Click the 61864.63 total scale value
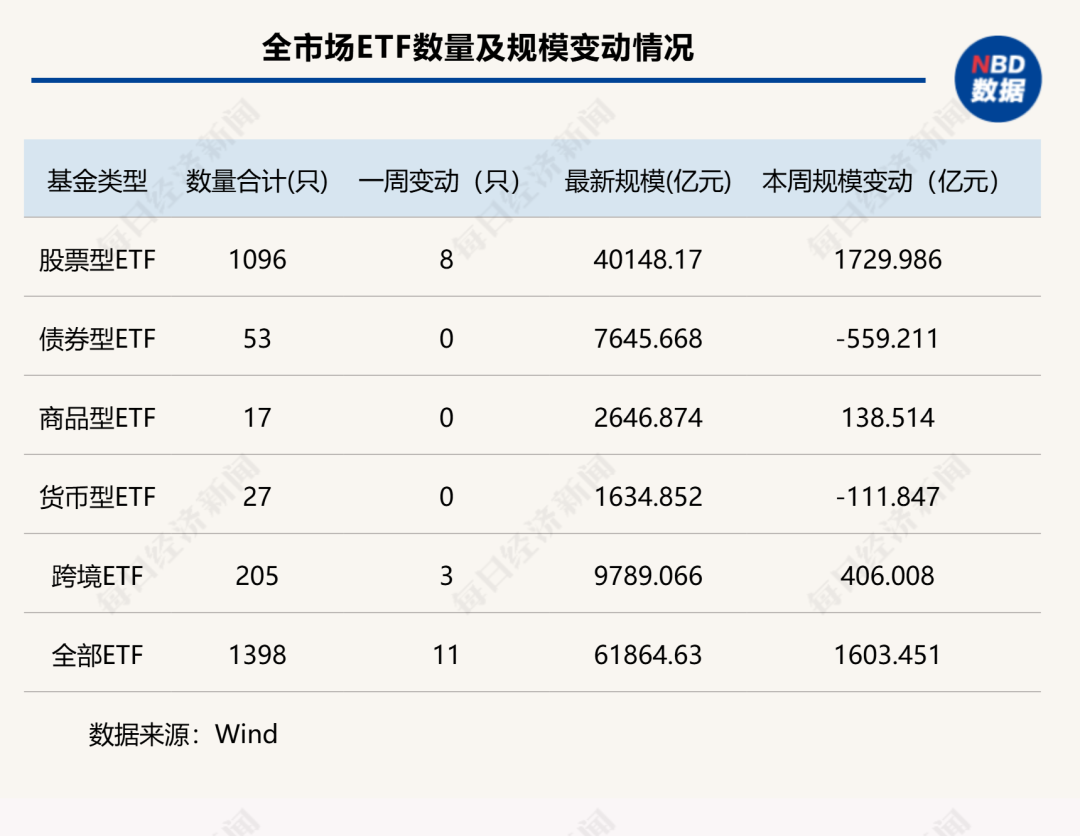1080x836 pixels. point(648,655)
